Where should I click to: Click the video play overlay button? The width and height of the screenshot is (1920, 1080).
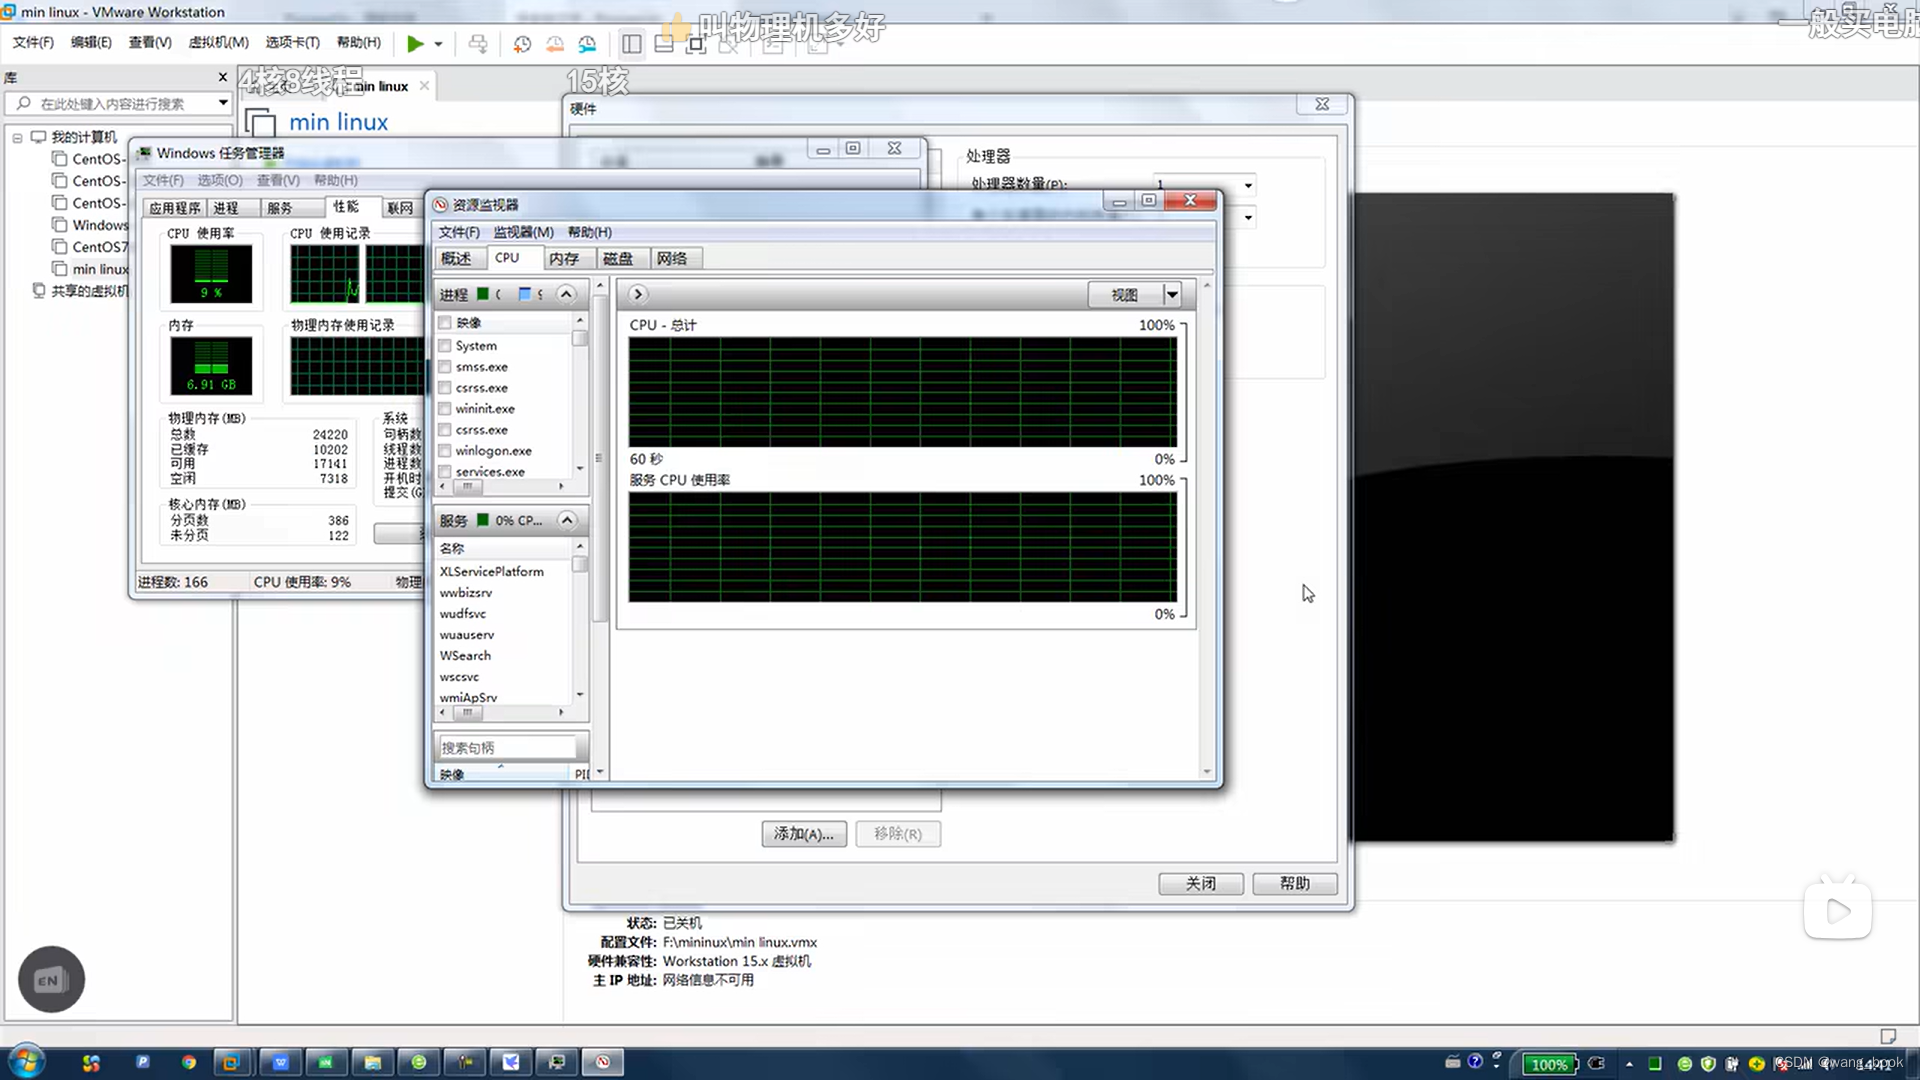pyautogui.click(x=1838, y=911)
